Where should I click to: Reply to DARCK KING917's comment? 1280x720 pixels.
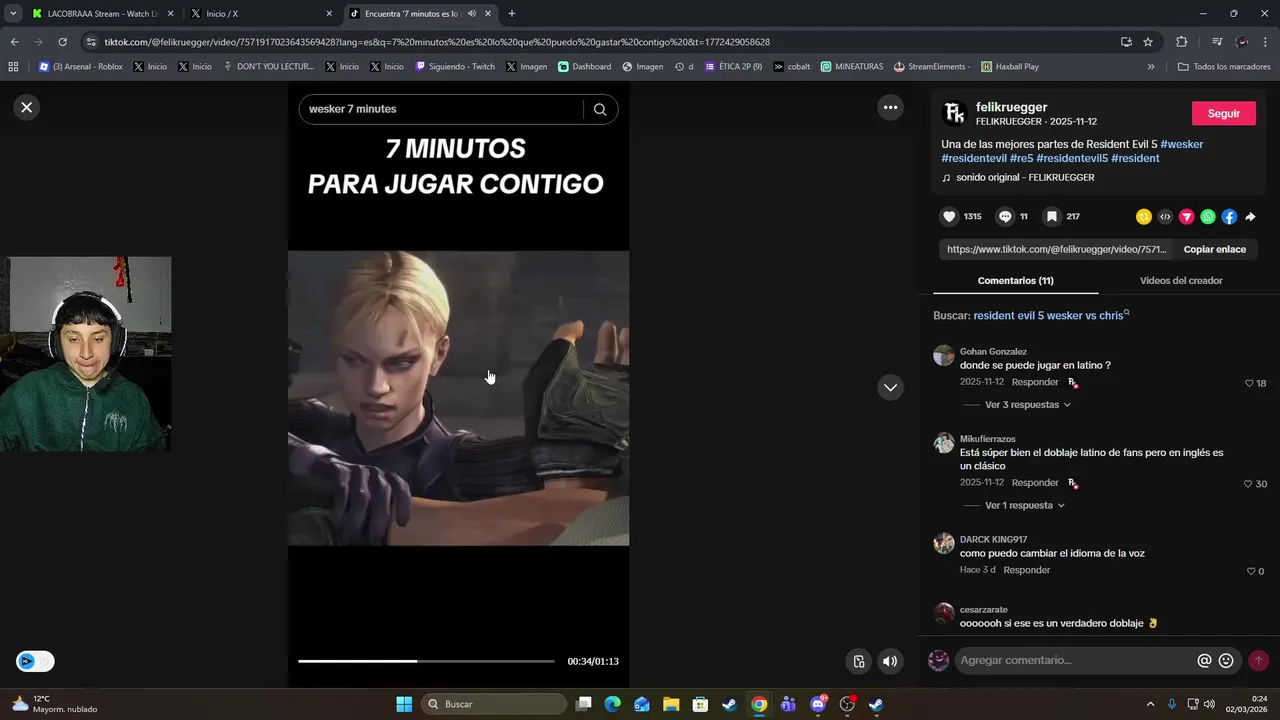point(1027,570)
